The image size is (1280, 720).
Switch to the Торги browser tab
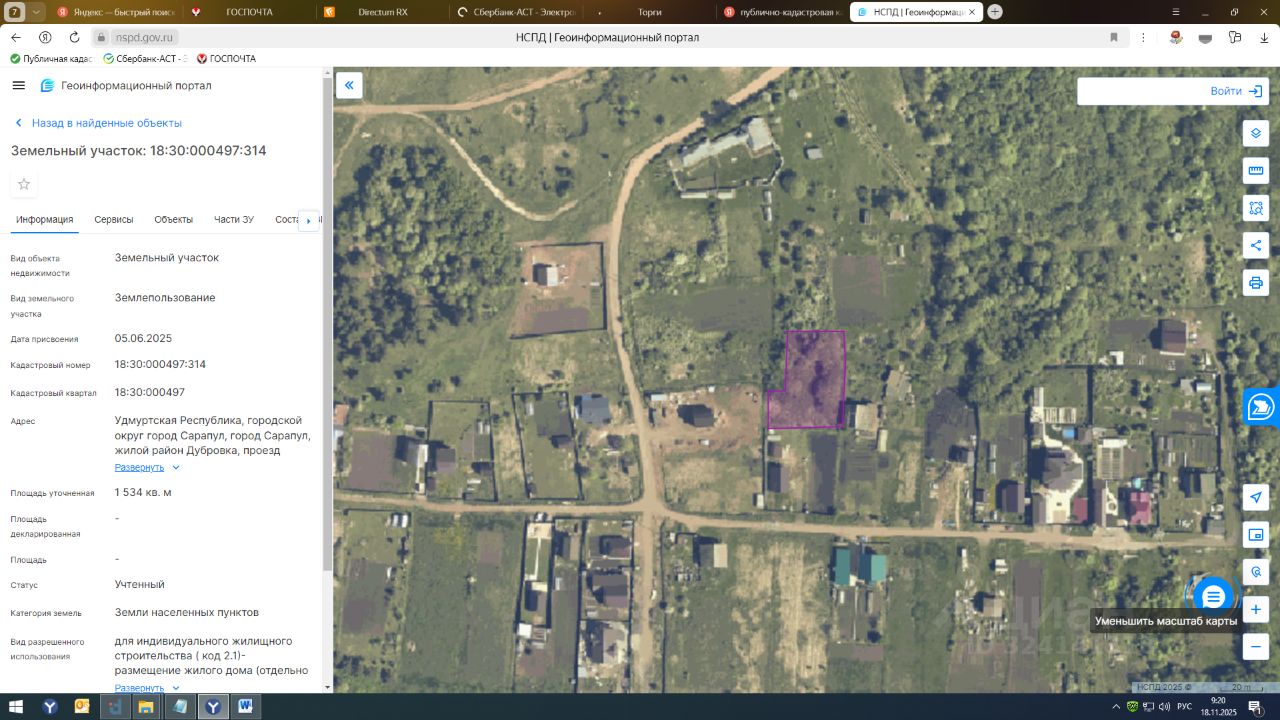pyautogui.click(x=649, y=12)
